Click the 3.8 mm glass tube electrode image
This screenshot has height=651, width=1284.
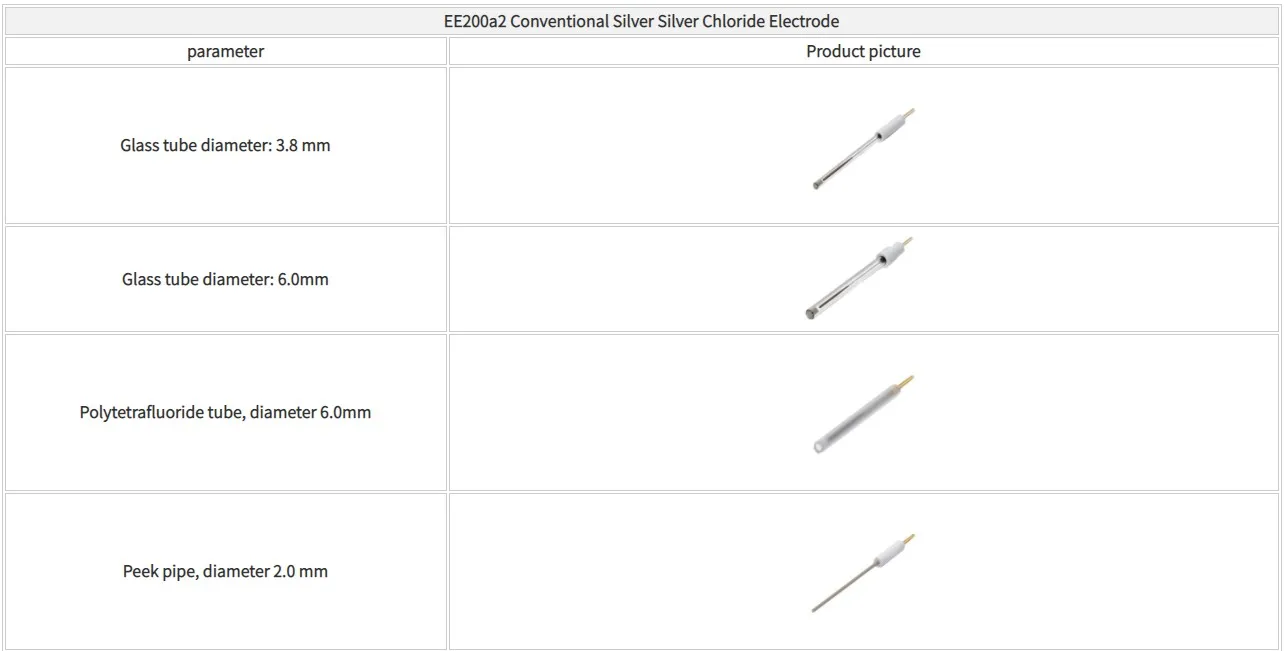pos(862,148)
